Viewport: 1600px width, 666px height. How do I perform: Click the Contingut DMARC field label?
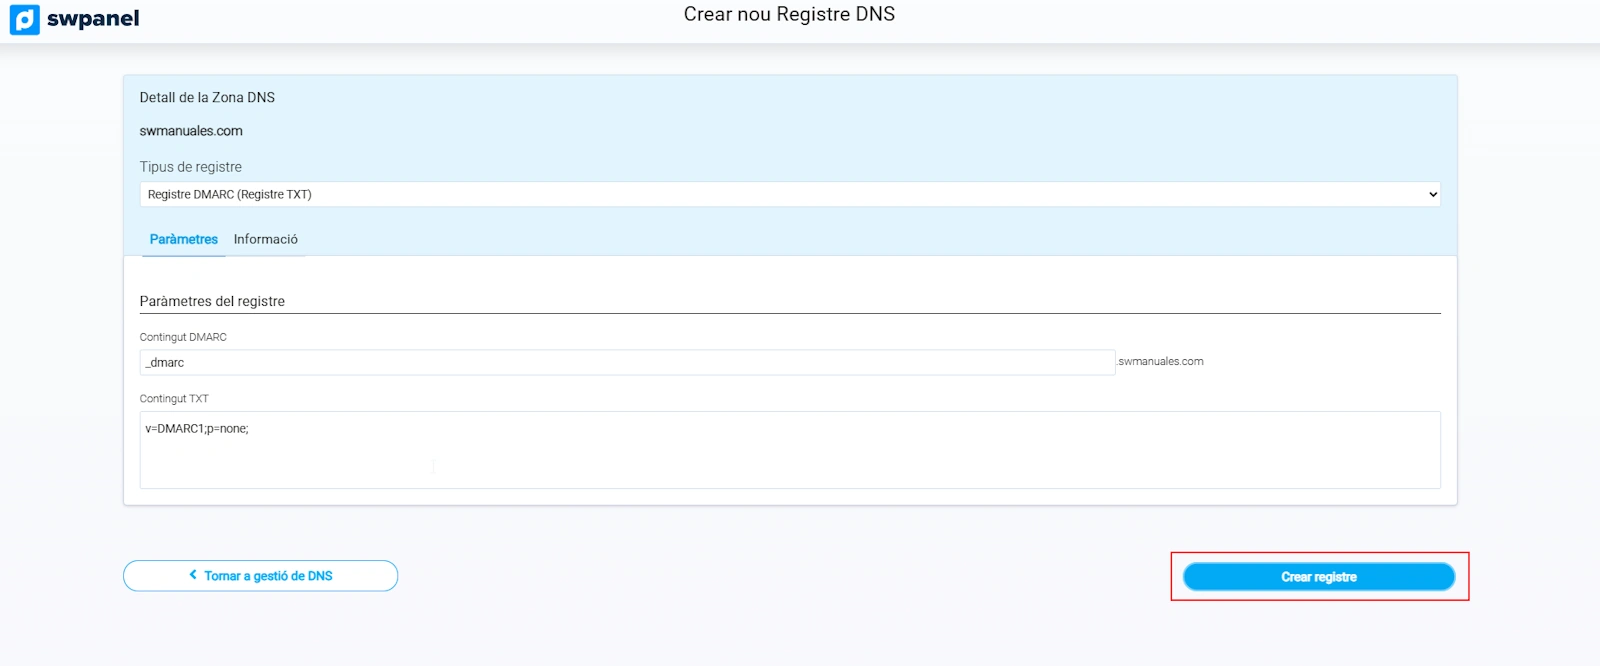tap(183, 337)
